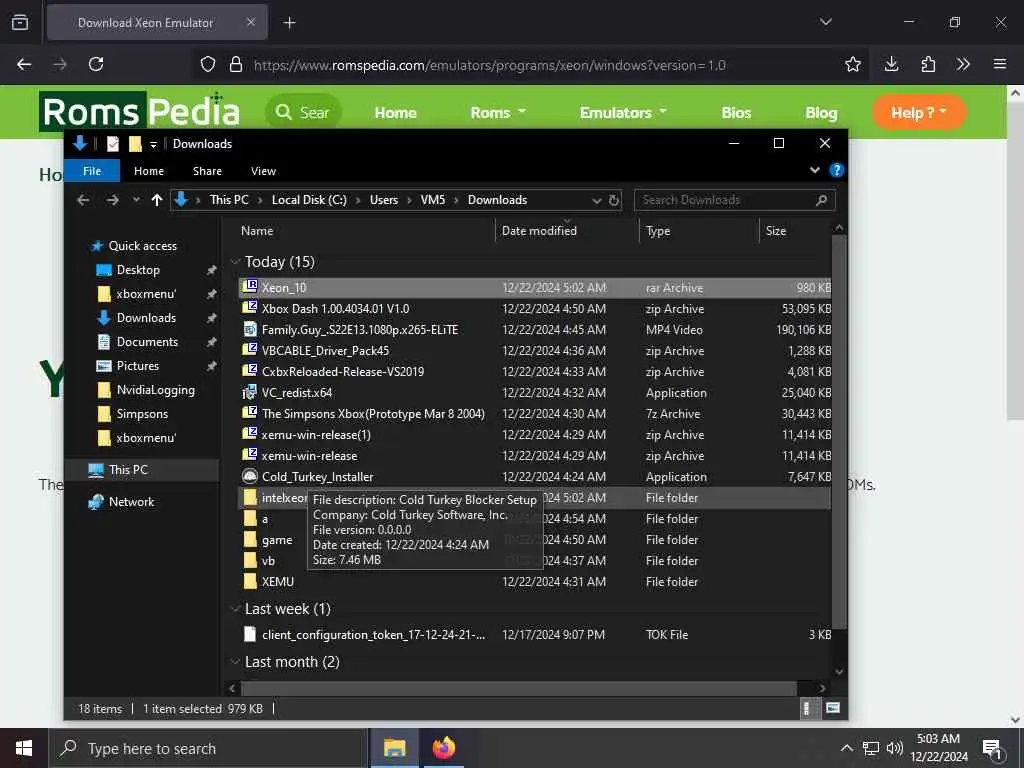Click RomsPedia search button
The width and height of the screenshot is (1024, 768).
click(303, 112)
